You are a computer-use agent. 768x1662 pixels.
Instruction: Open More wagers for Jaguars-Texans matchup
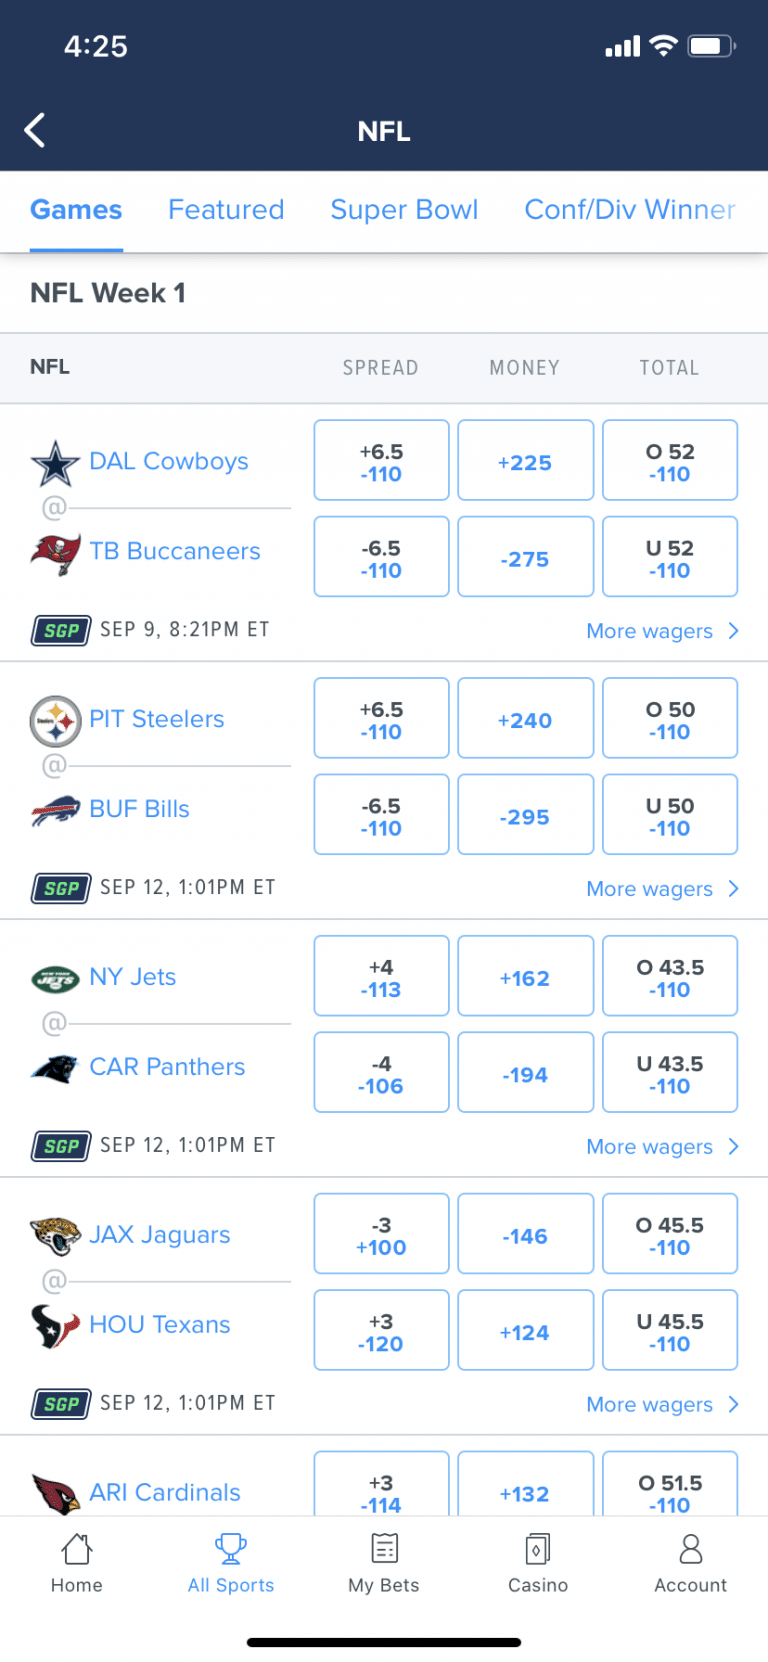649,1404
